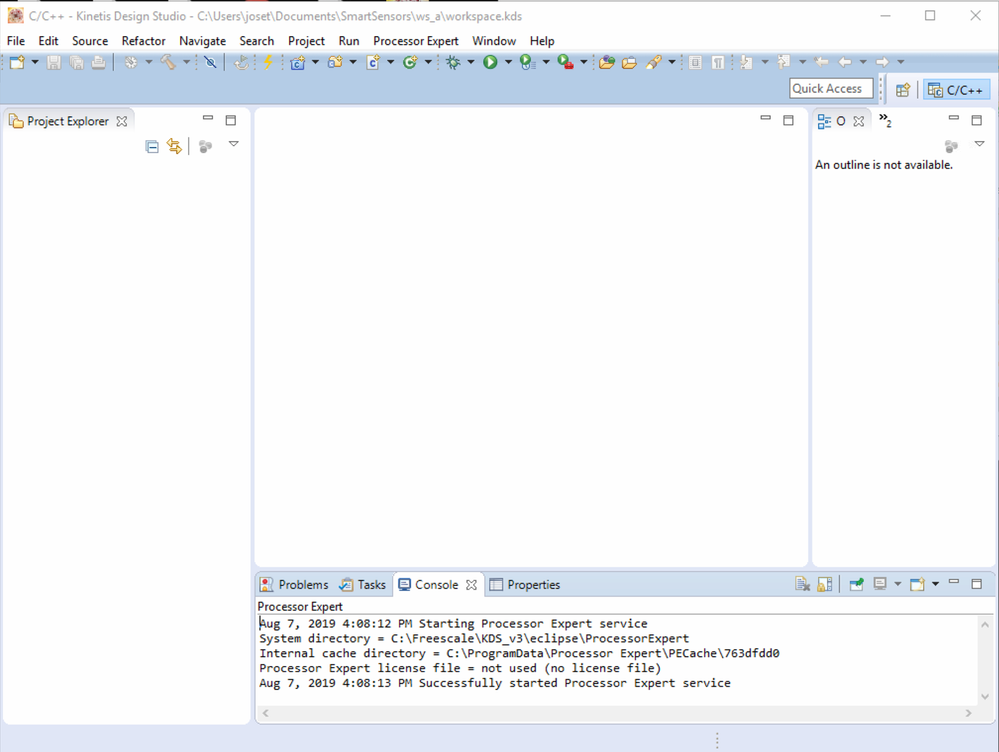Expand the hammer Build dropdown arrow
Viewport: 999px width, 752px height.
186,62
